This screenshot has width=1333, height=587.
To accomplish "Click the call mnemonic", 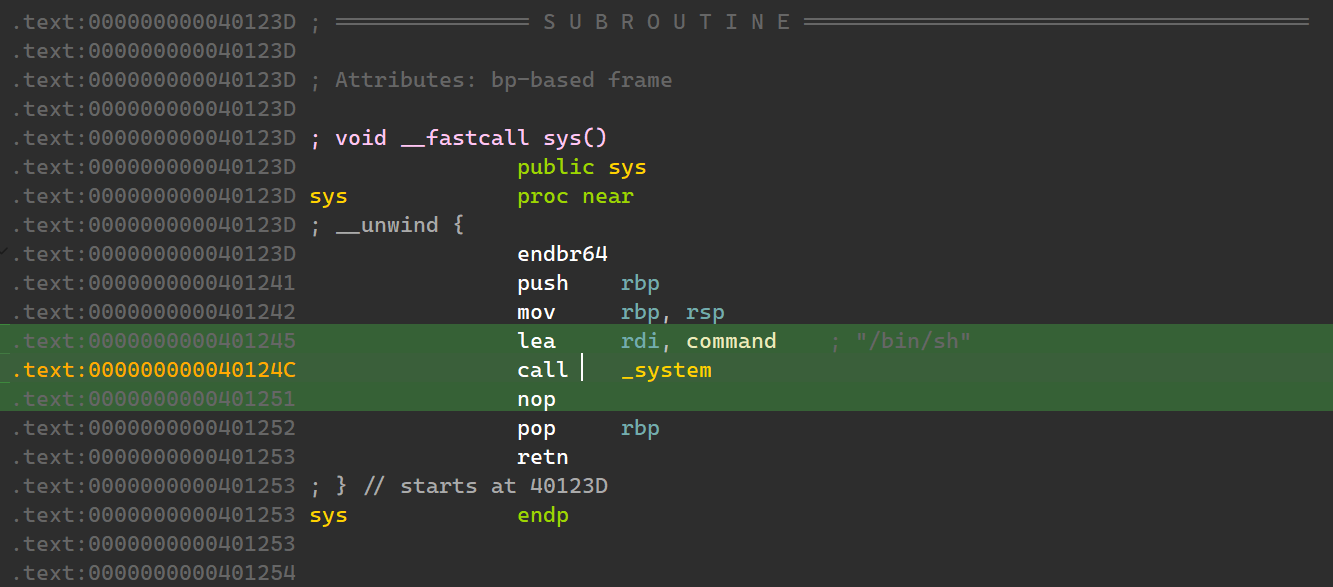I will pos(543,371).
